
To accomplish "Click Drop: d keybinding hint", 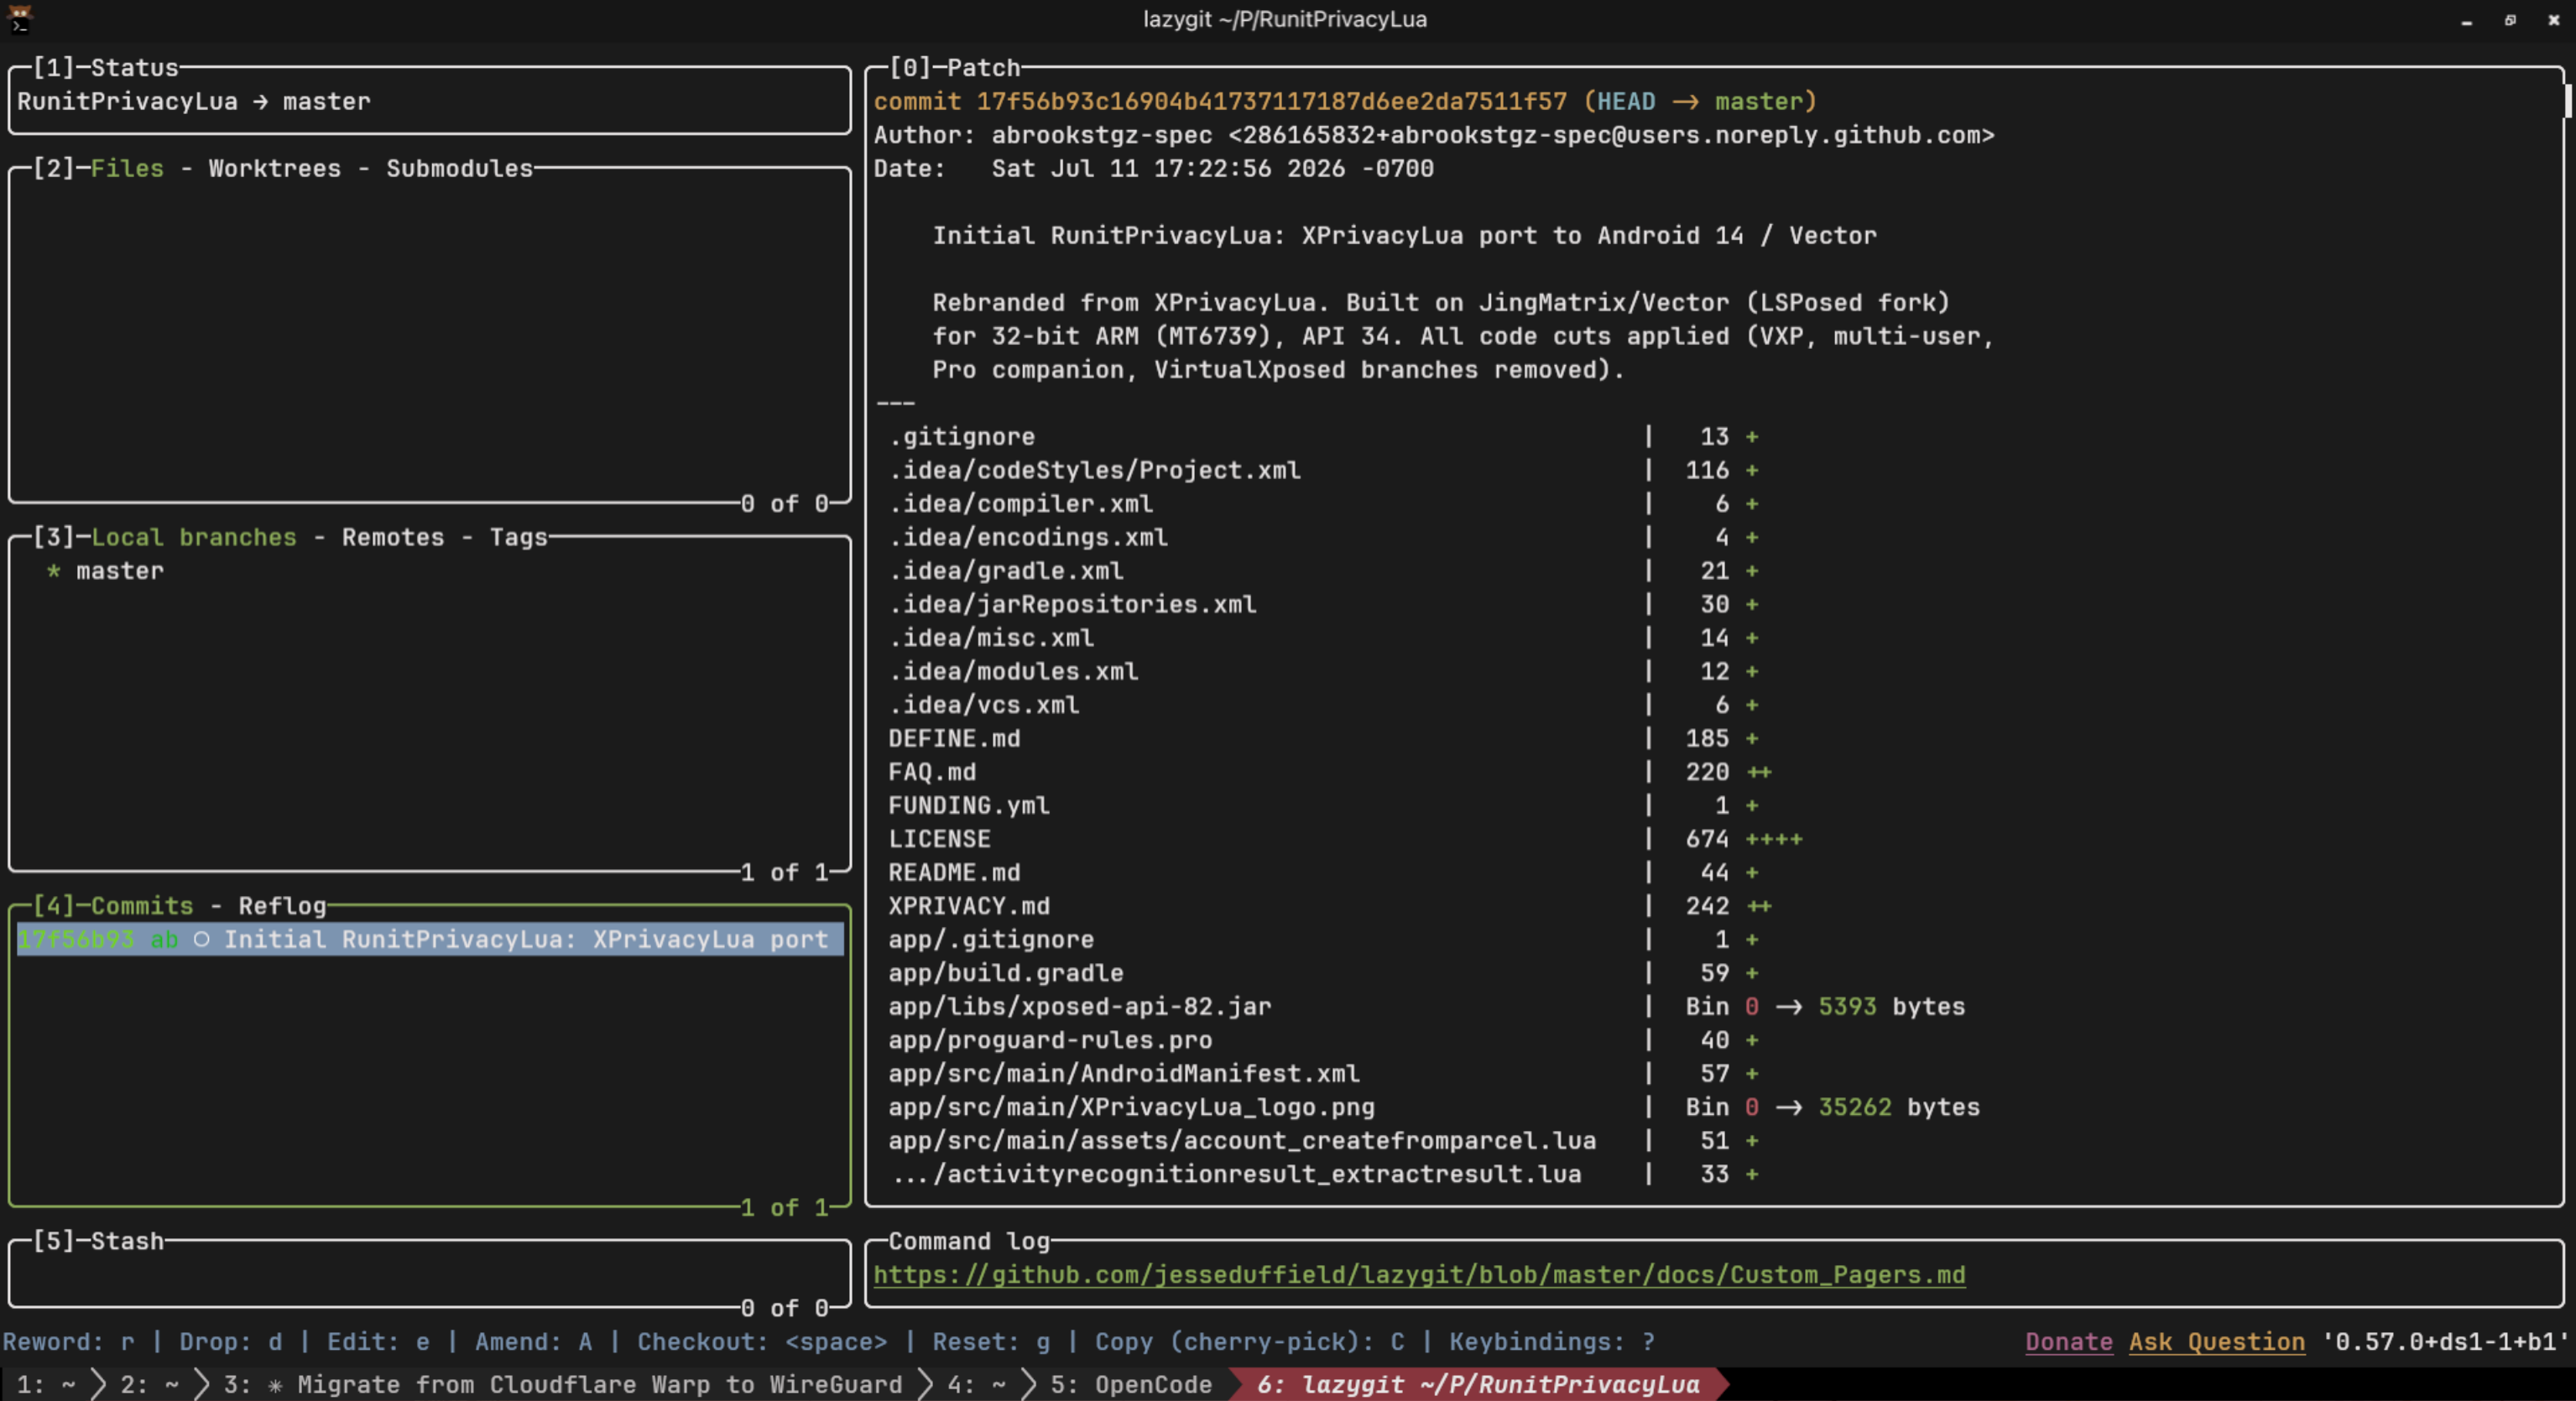I will [230, 1342].
